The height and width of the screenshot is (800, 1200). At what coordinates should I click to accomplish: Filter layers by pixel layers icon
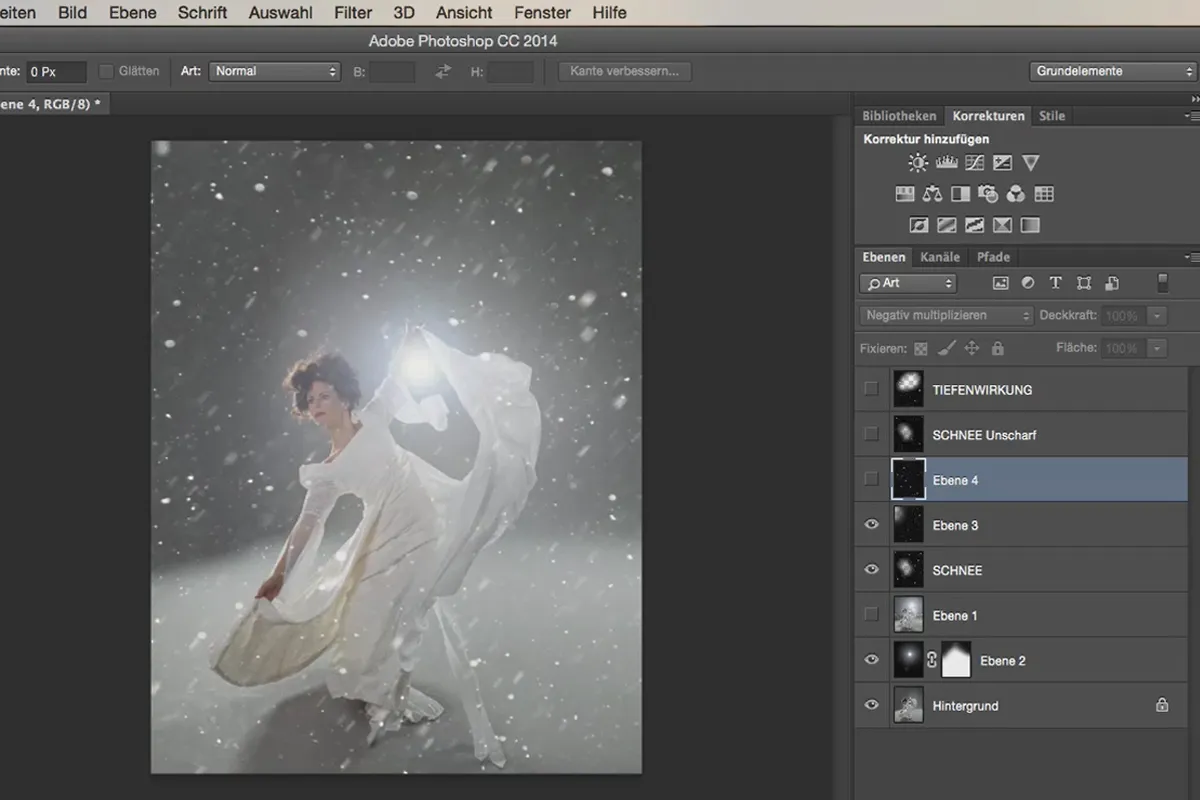tap(1000, 284)
